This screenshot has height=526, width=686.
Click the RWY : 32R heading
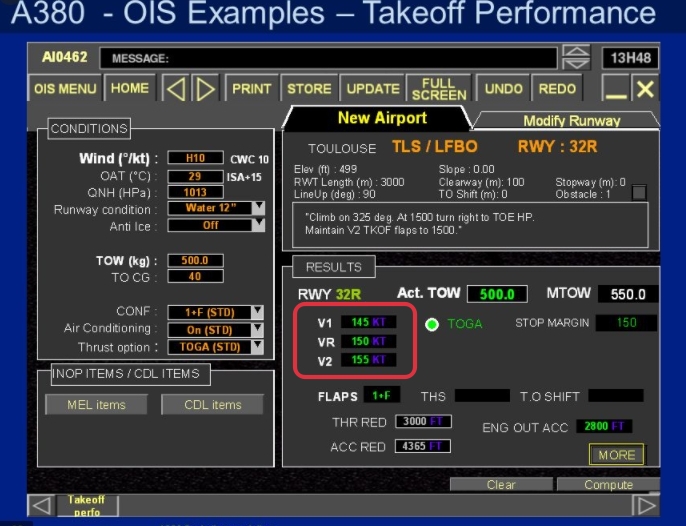557,147
